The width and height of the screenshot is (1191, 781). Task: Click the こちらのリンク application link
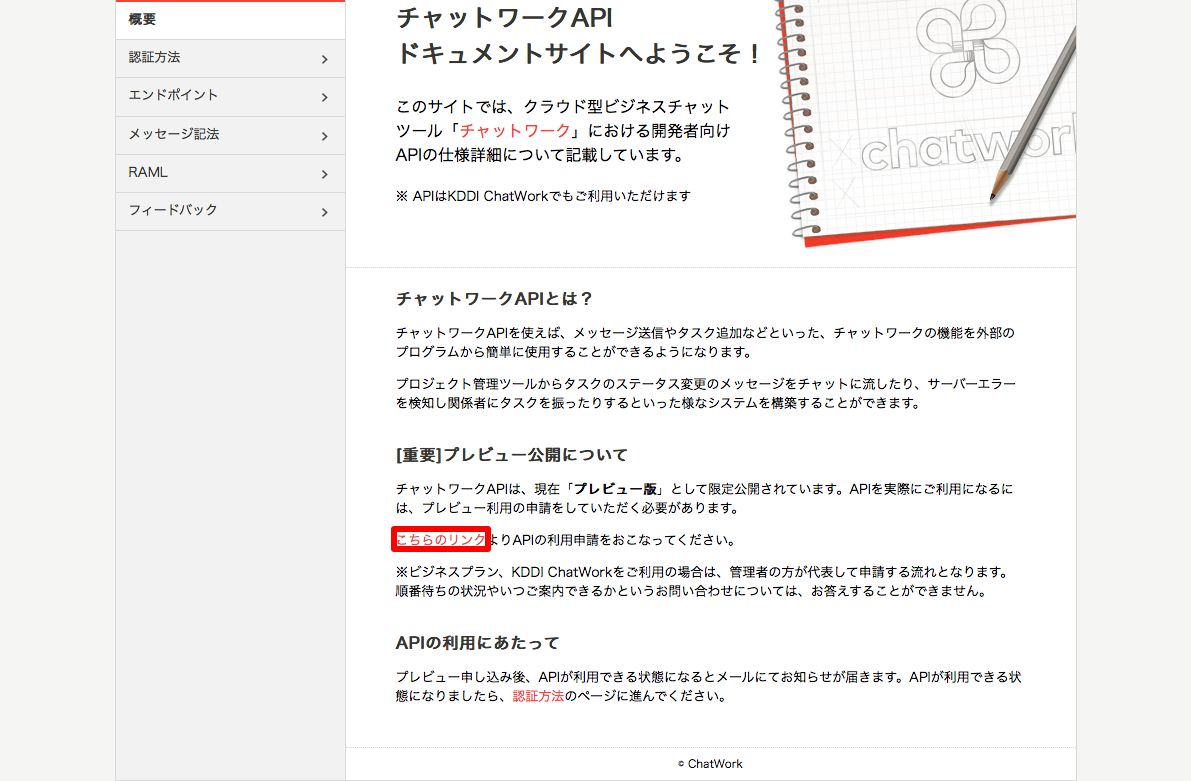point(441,540)
